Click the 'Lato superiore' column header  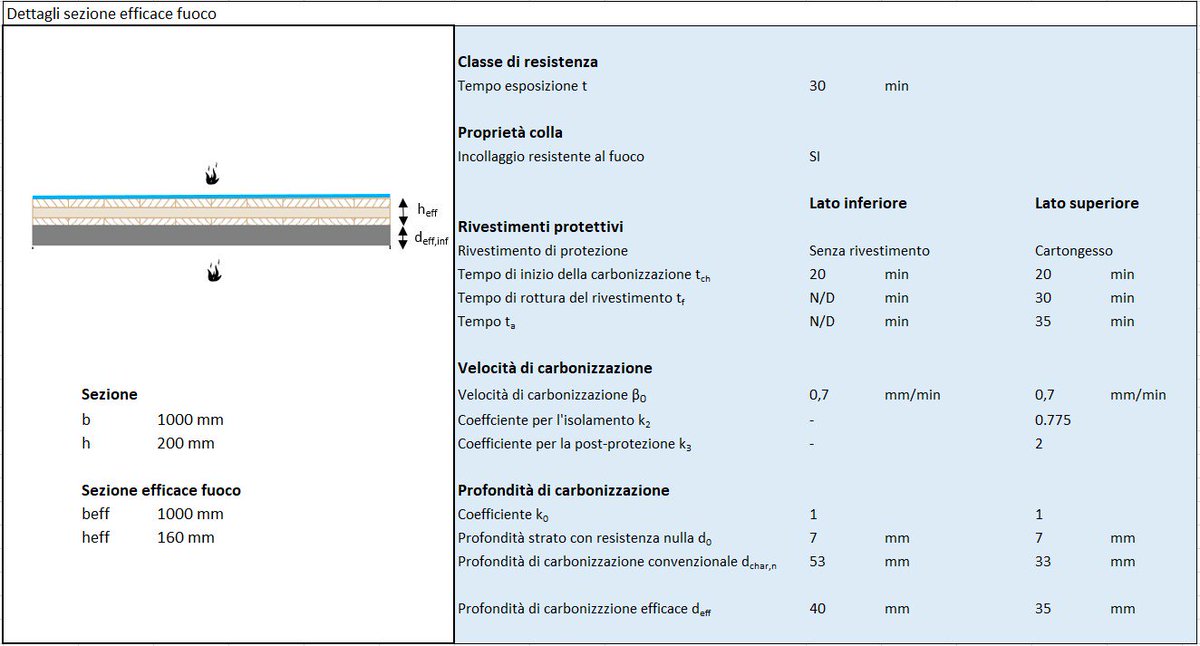click(1086, 203)
